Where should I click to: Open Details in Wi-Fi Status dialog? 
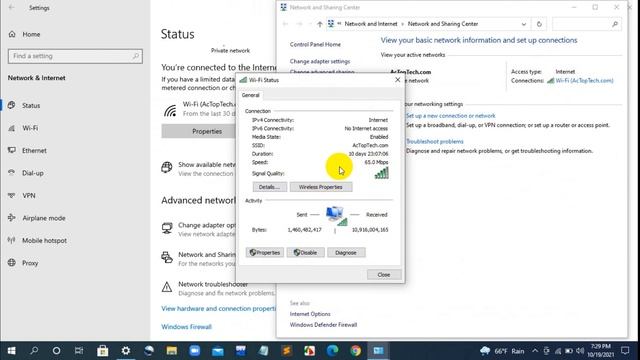tap(269, 187)
